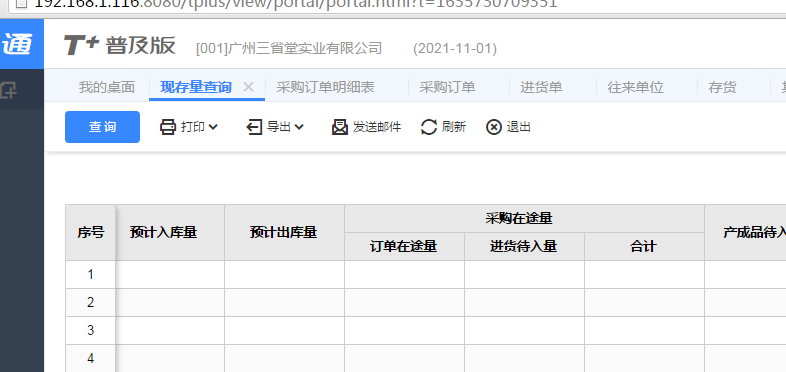This screenshot has width=786, height=372.
Task: Select row number 4
Action: 91,358
